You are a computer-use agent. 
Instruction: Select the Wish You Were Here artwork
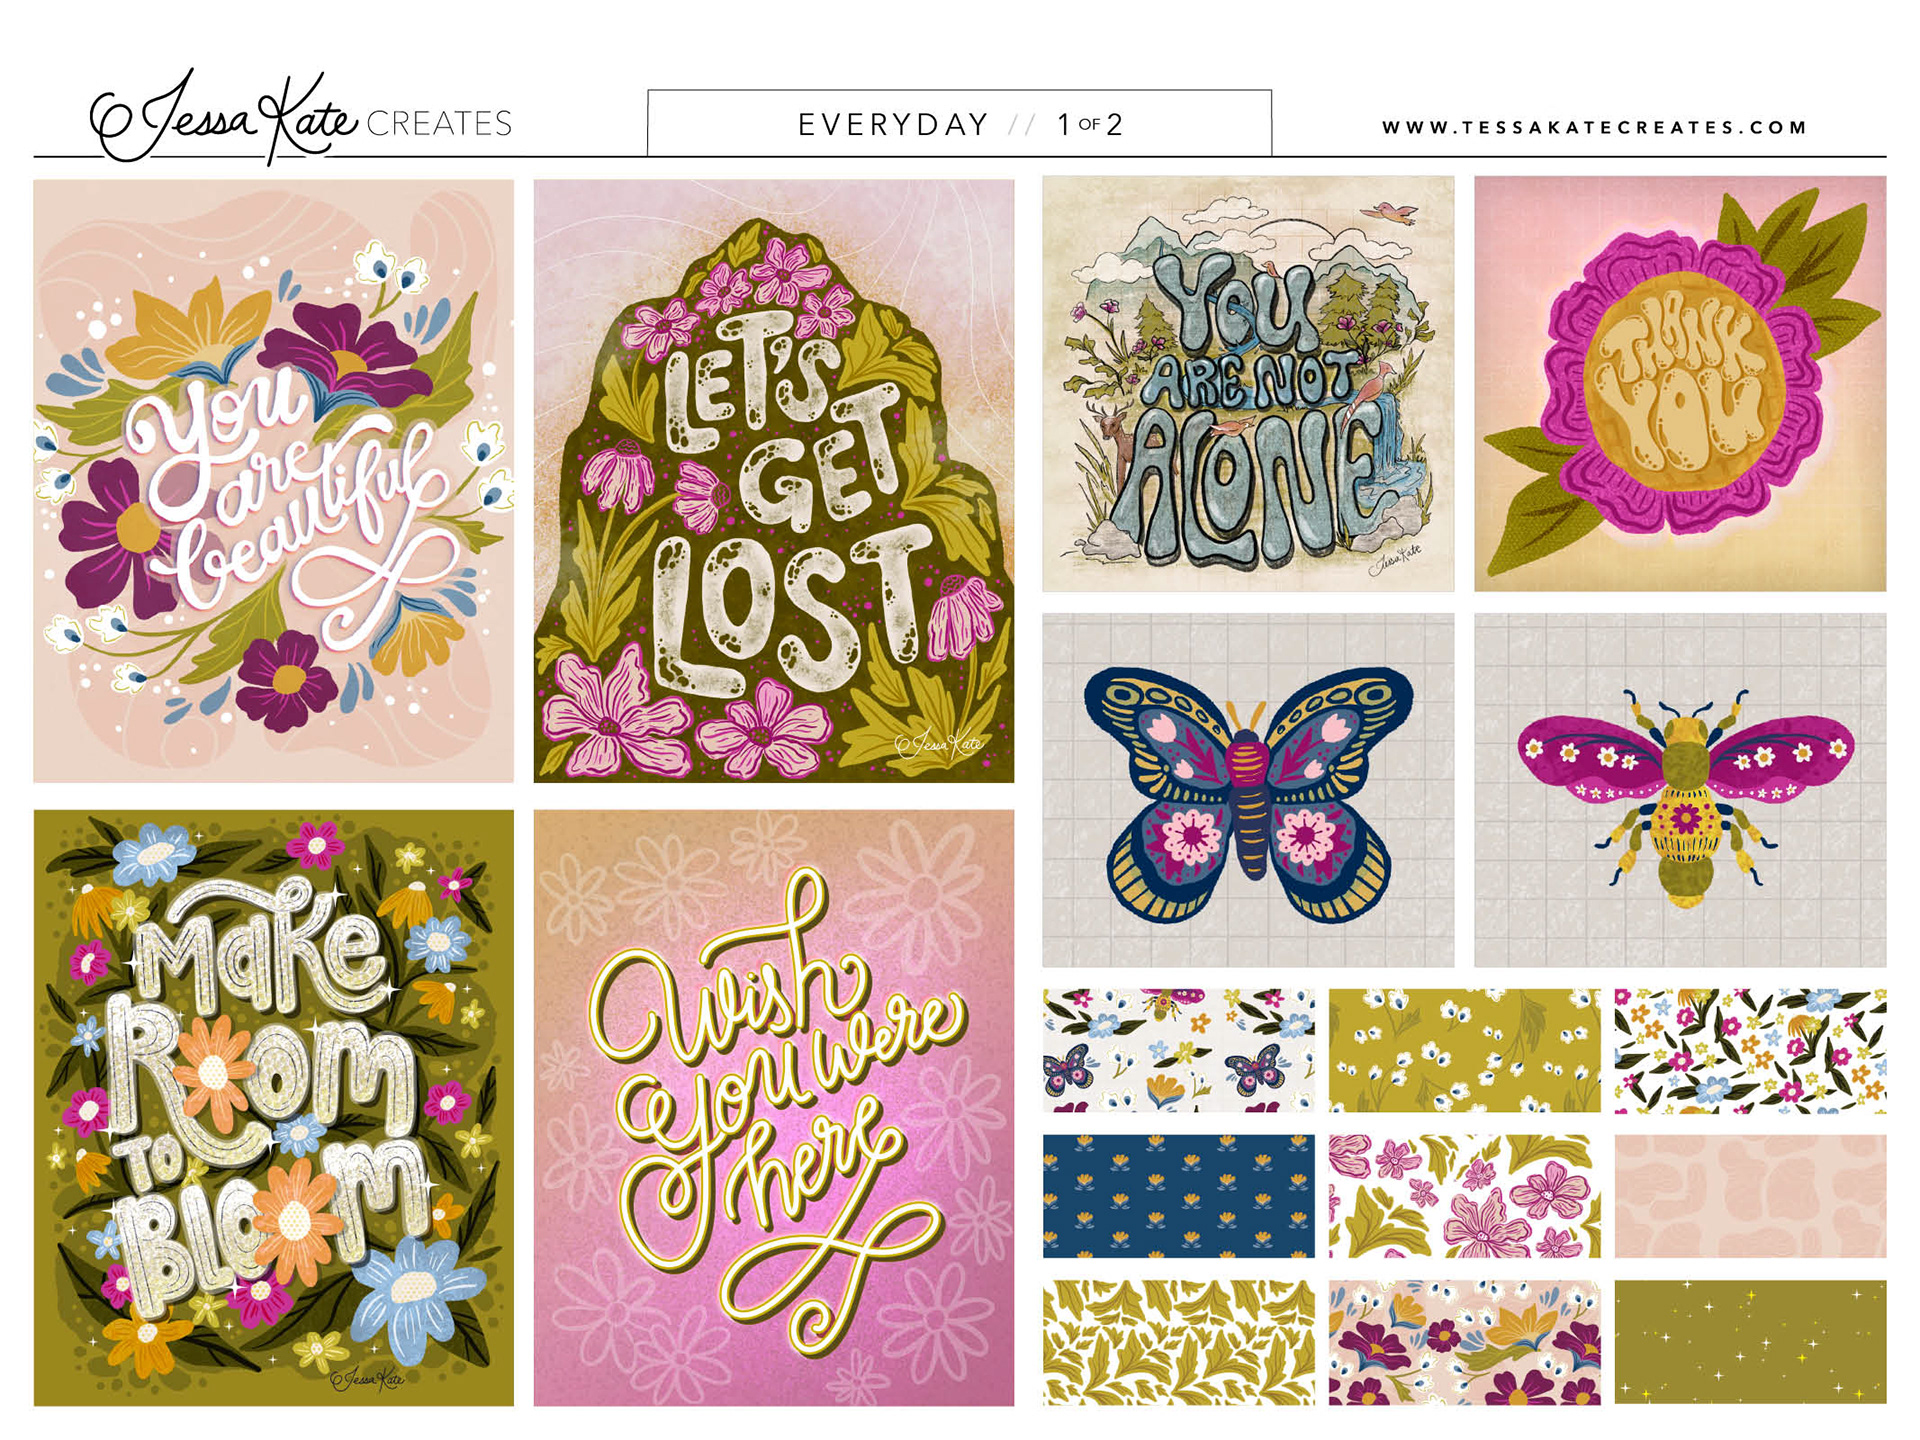[774, 1108]
